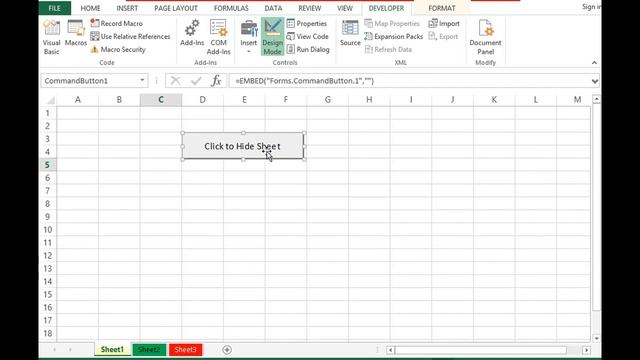Viewport: 640px width, 360px height.
Task: Switch to the DEVELOPER tab
Action: (x=386, y=8)
